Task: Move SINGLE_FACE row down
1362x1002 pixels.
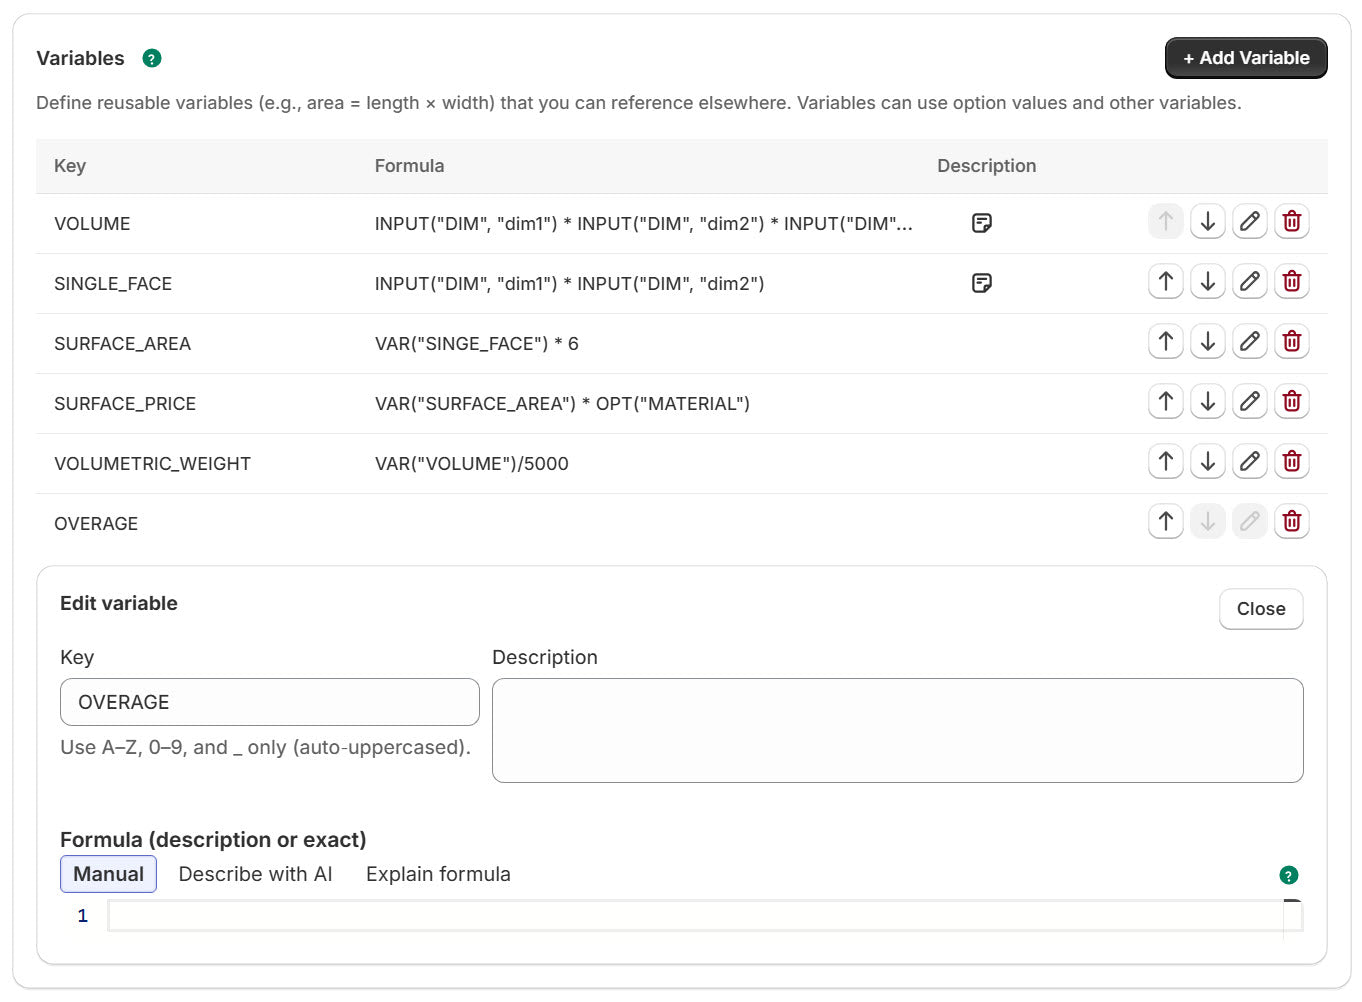Action: pos(1208,282)
